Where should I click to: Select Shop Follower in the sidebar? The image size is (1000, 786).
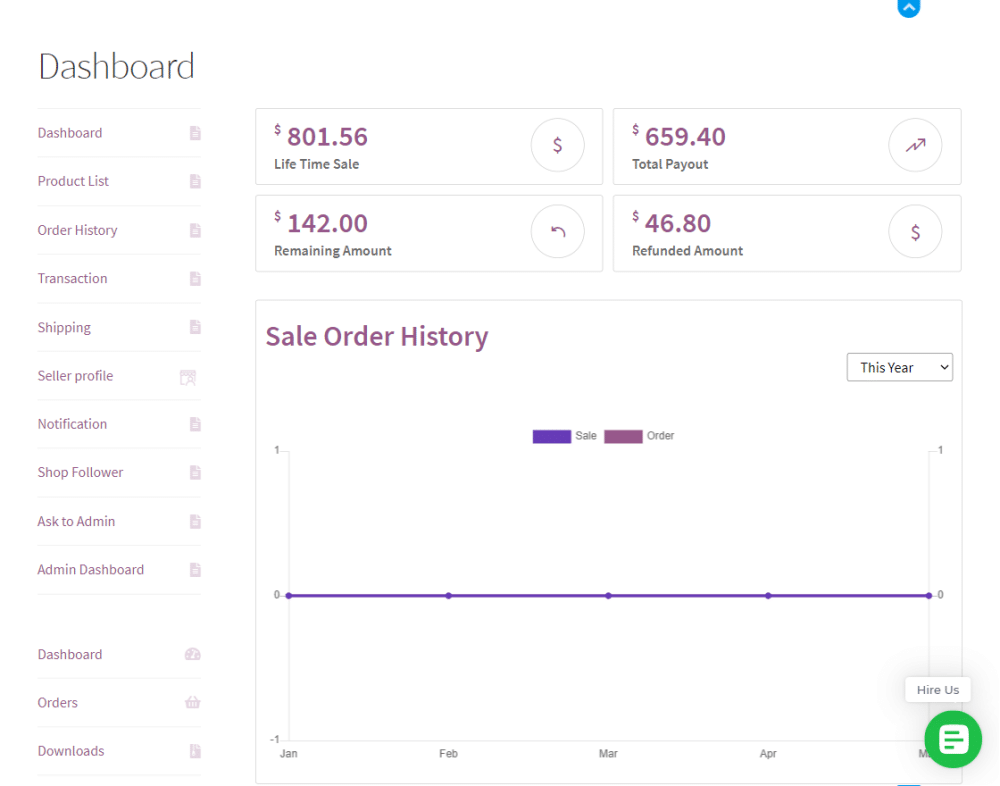[x=80, y=472]
